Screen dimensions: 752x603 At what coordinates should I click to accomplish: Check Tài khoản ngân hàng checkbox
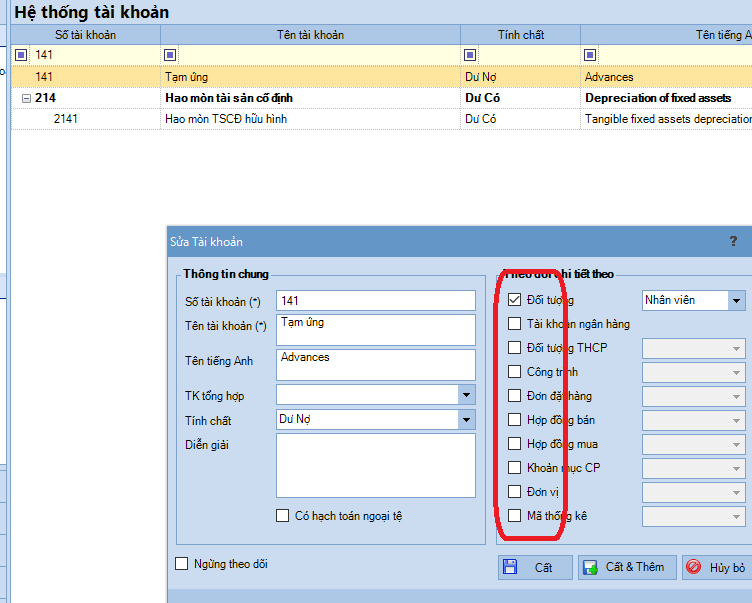514,324
